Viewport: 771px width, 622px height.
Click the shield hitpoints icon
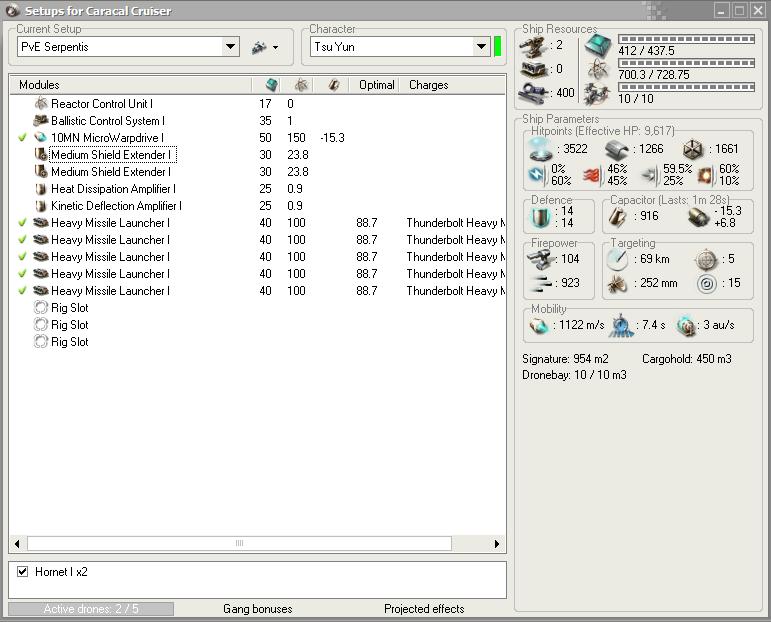pyautogui.click(x=540, y=149)
